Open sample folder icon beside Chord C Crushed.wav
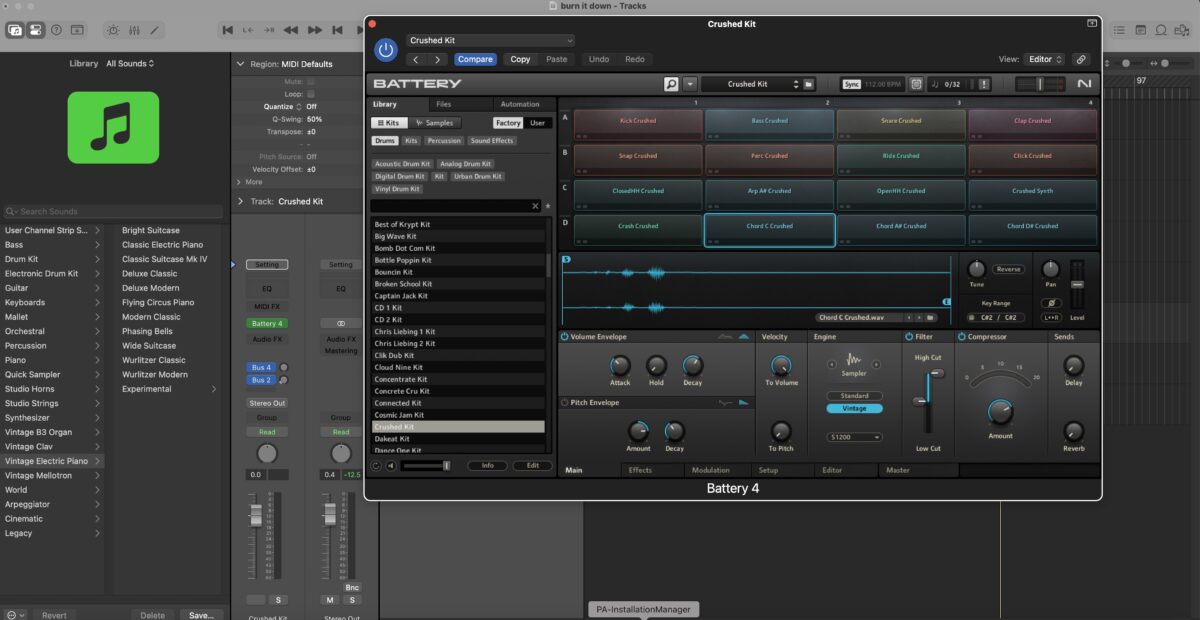 pos(929,317)
